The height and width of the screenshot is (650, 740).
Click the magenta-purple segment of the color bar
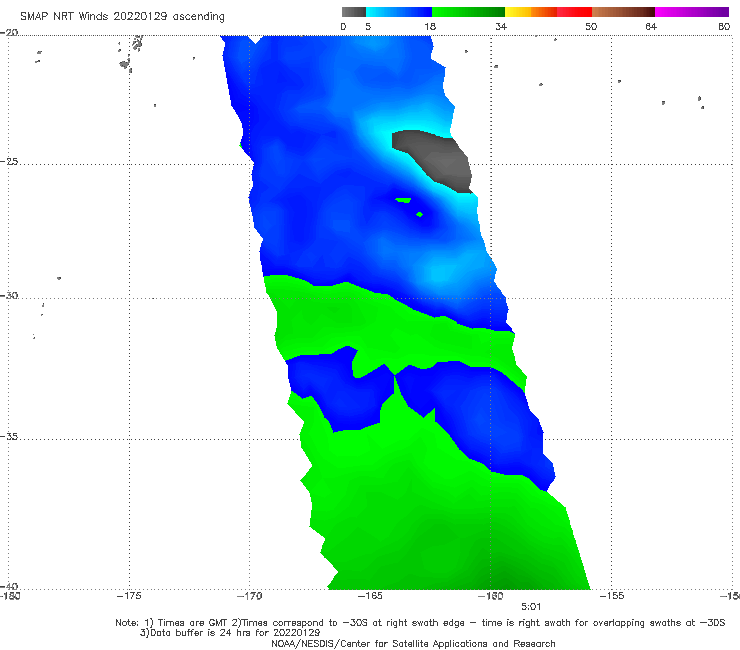pos(692,12)
